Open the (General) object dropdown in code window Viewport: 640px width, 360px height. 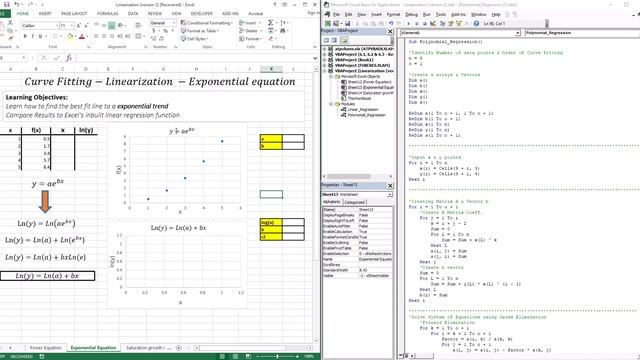(x=518, y=33)
